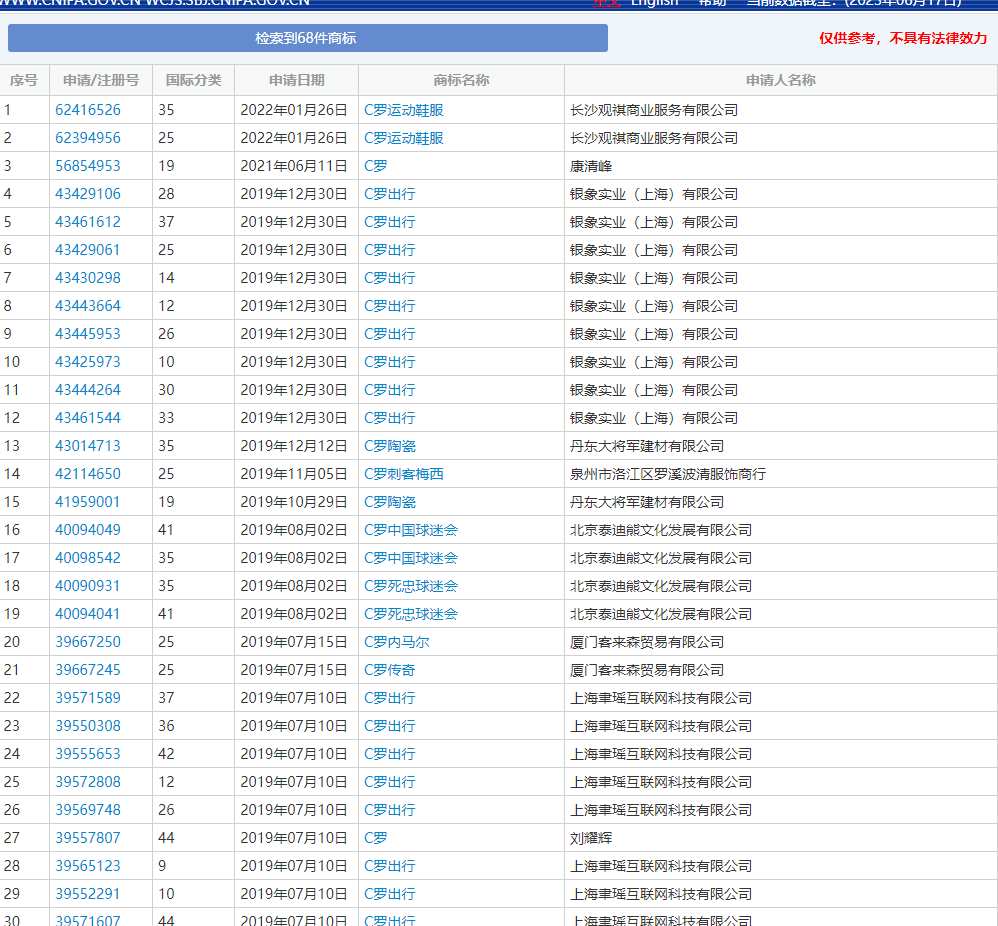The image size is (998, 926).
Task: Open registration number 43425973
Action: point(88,362)
